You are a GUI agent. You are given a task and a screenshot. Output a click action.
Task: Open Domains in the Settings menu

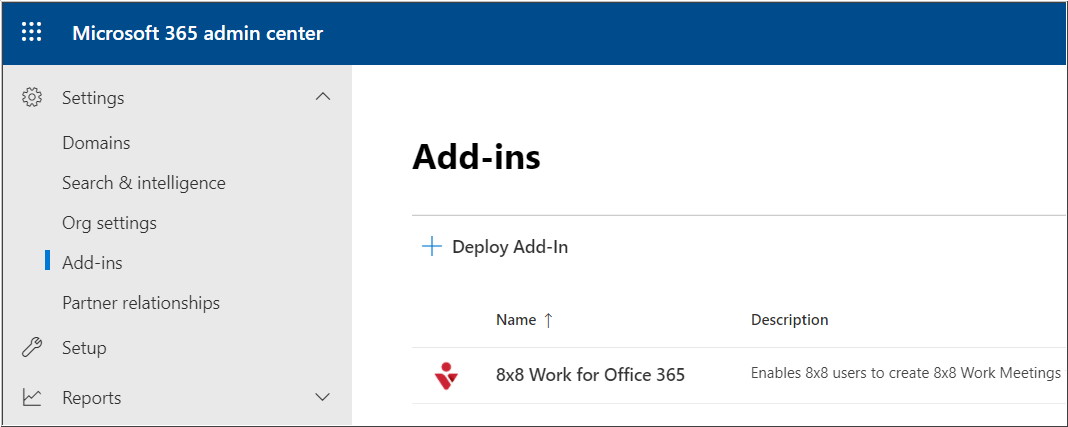(96, 143)
